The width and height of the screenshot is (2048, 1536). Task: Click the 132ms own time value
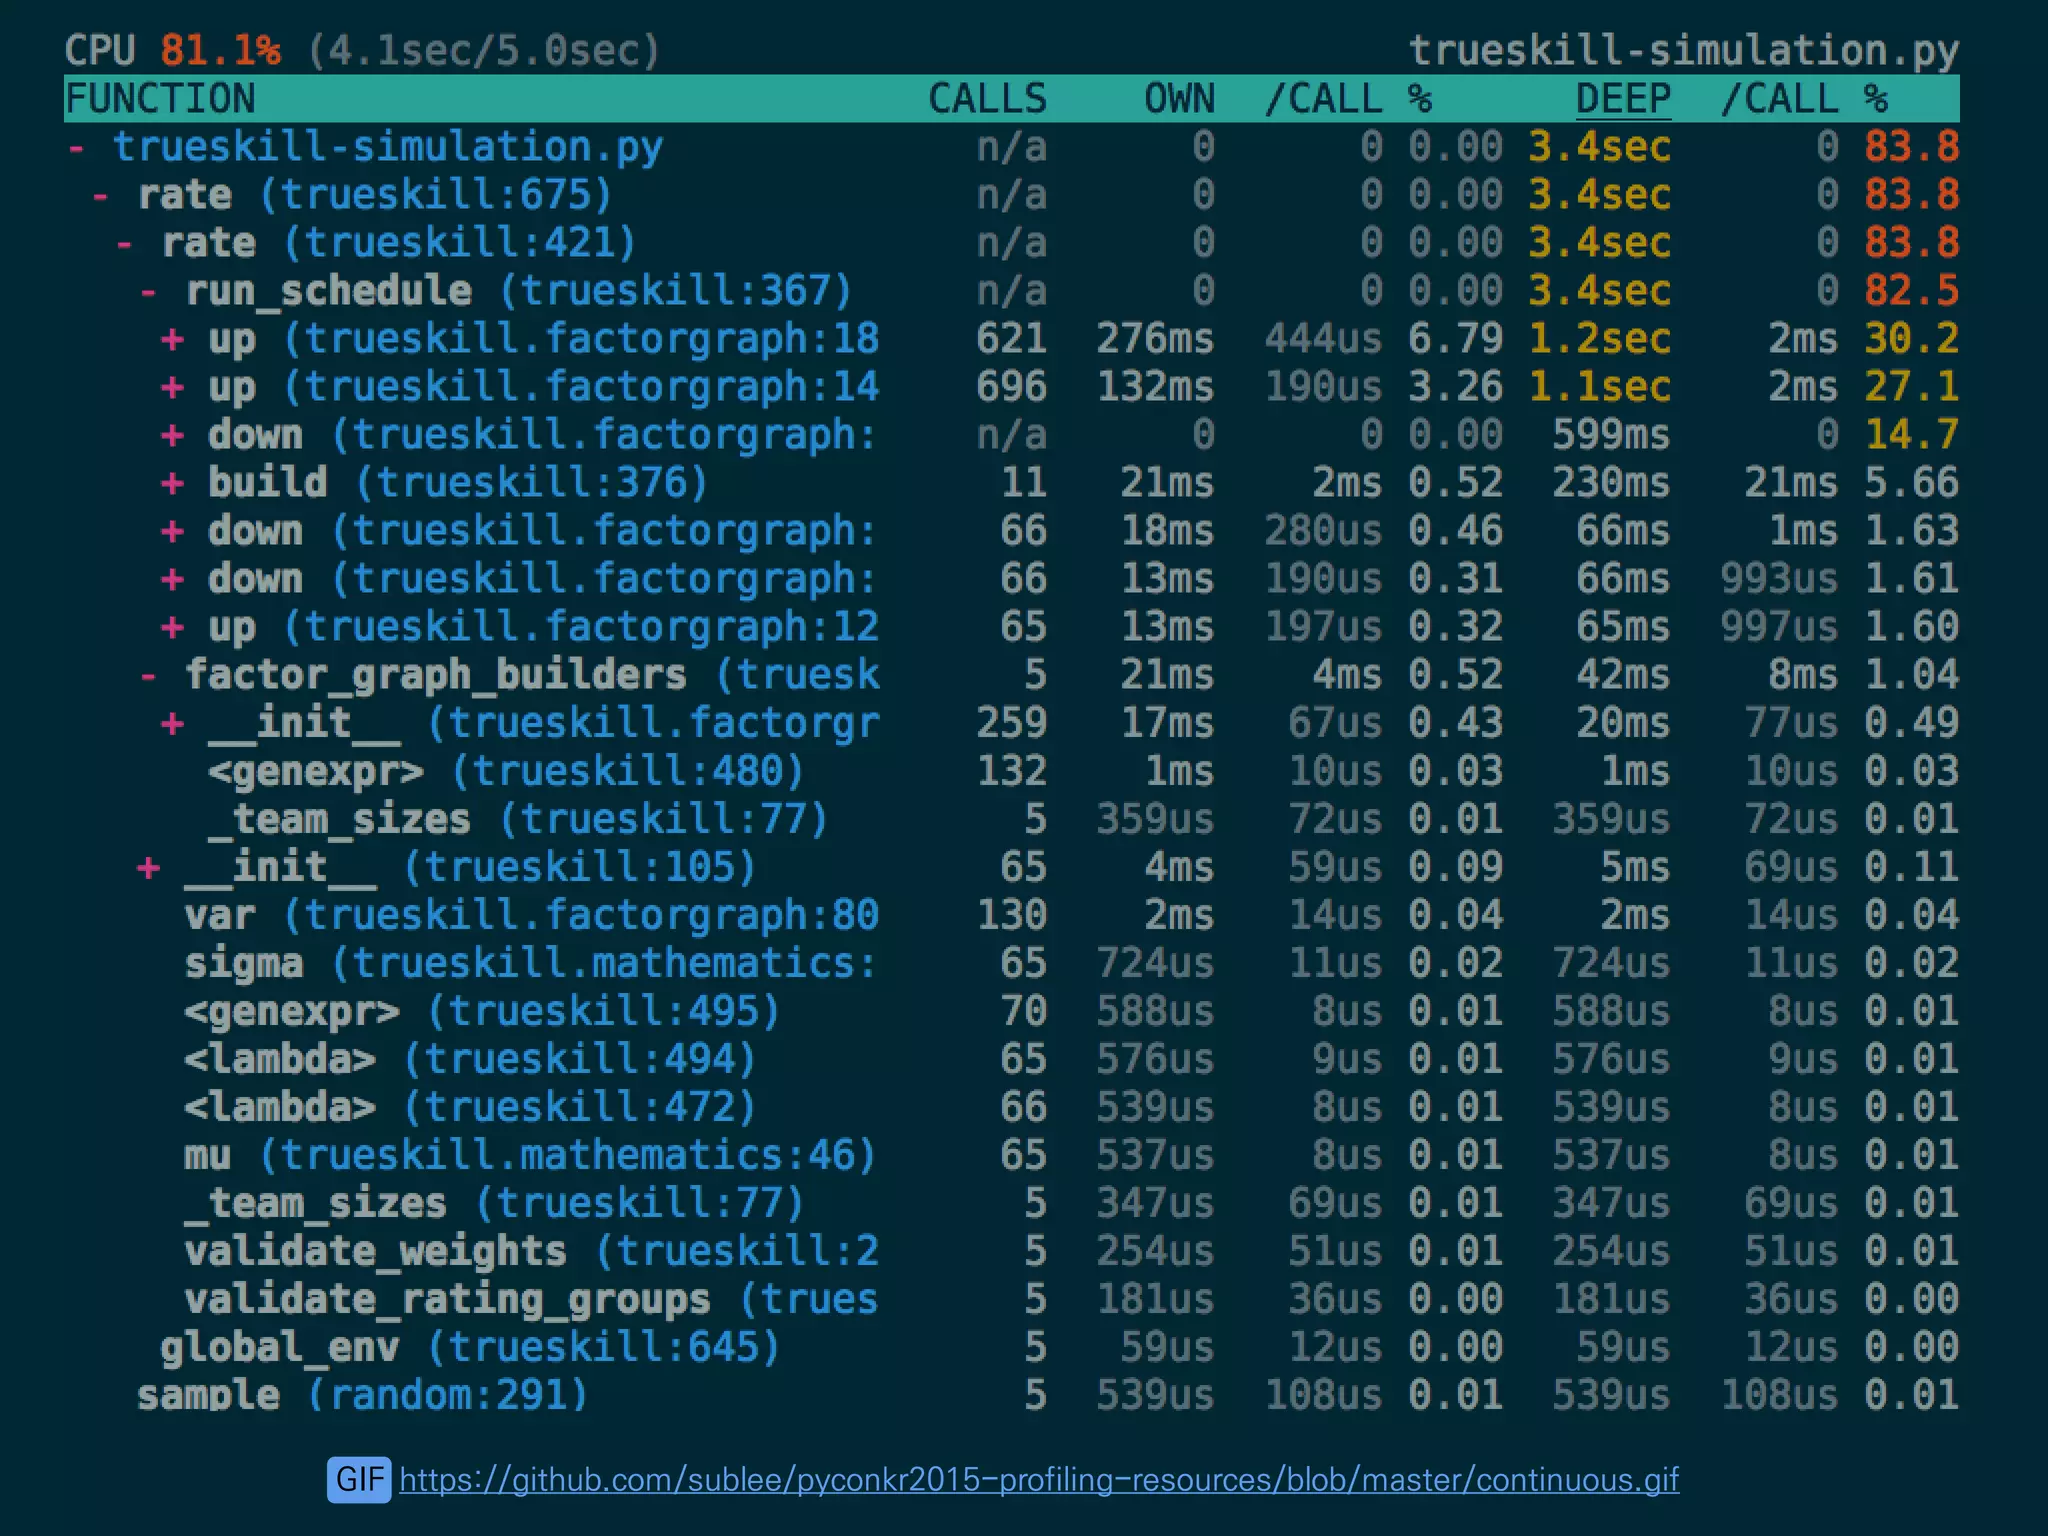[1155, 388]
